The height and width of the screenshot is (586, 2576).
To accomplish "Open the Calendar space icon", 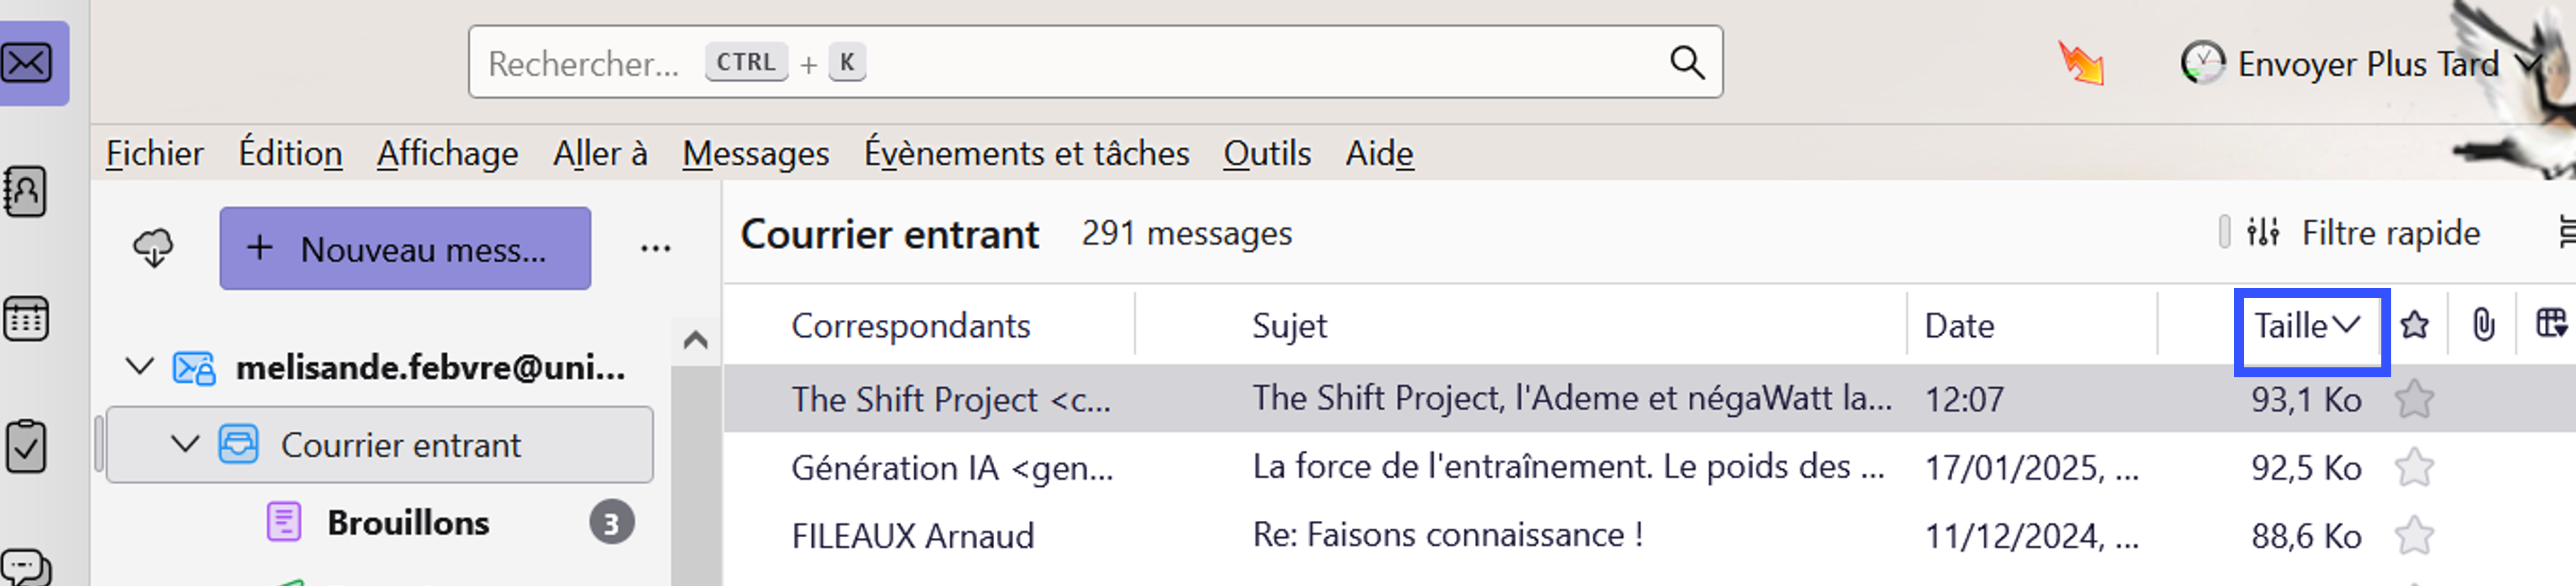I will pyautogui.click(x=26, y=319).
